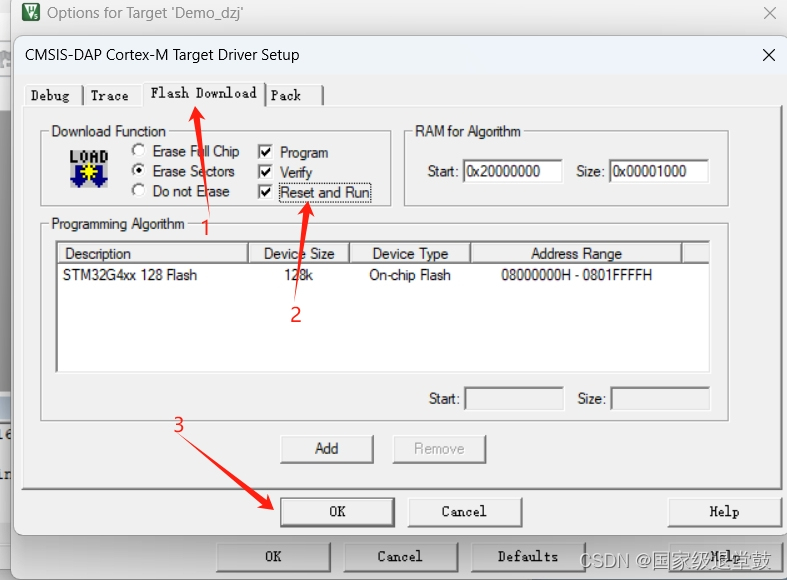Select STM32G4xx 128 Flash algorithm row

[383, 275]
